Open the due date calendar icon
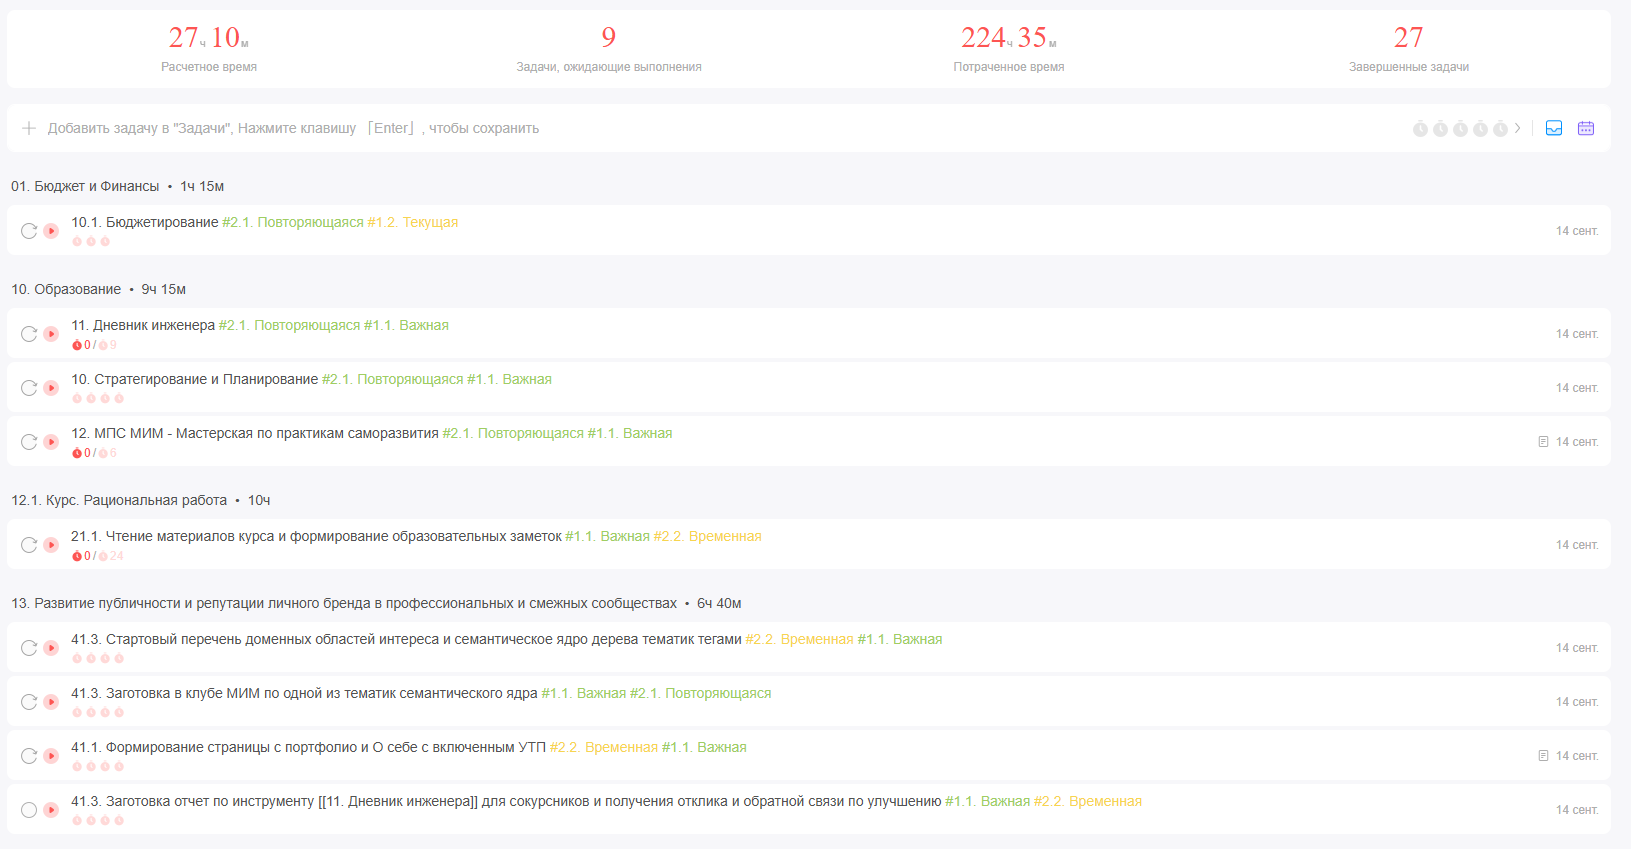The image size is (1631, 849). 1586,128
